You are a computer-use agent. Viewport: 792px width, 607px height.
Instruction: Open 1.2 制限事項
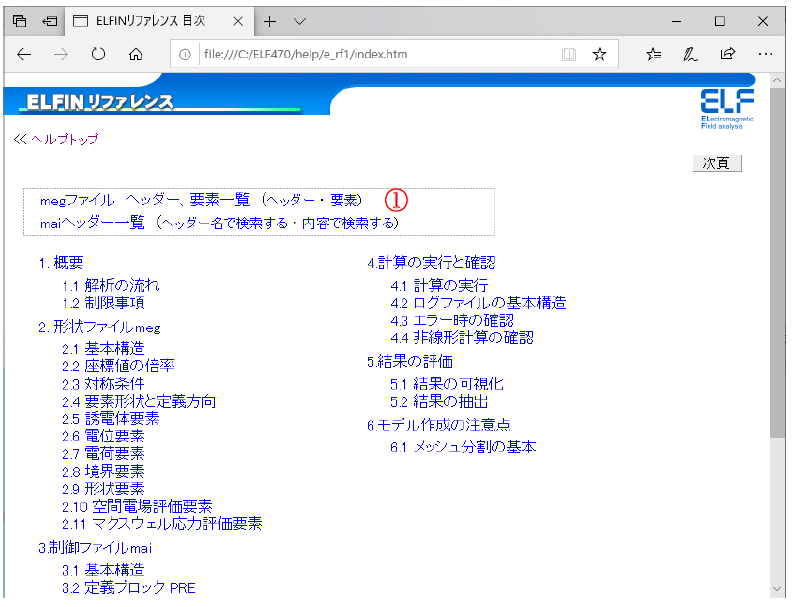click(104, 303)
